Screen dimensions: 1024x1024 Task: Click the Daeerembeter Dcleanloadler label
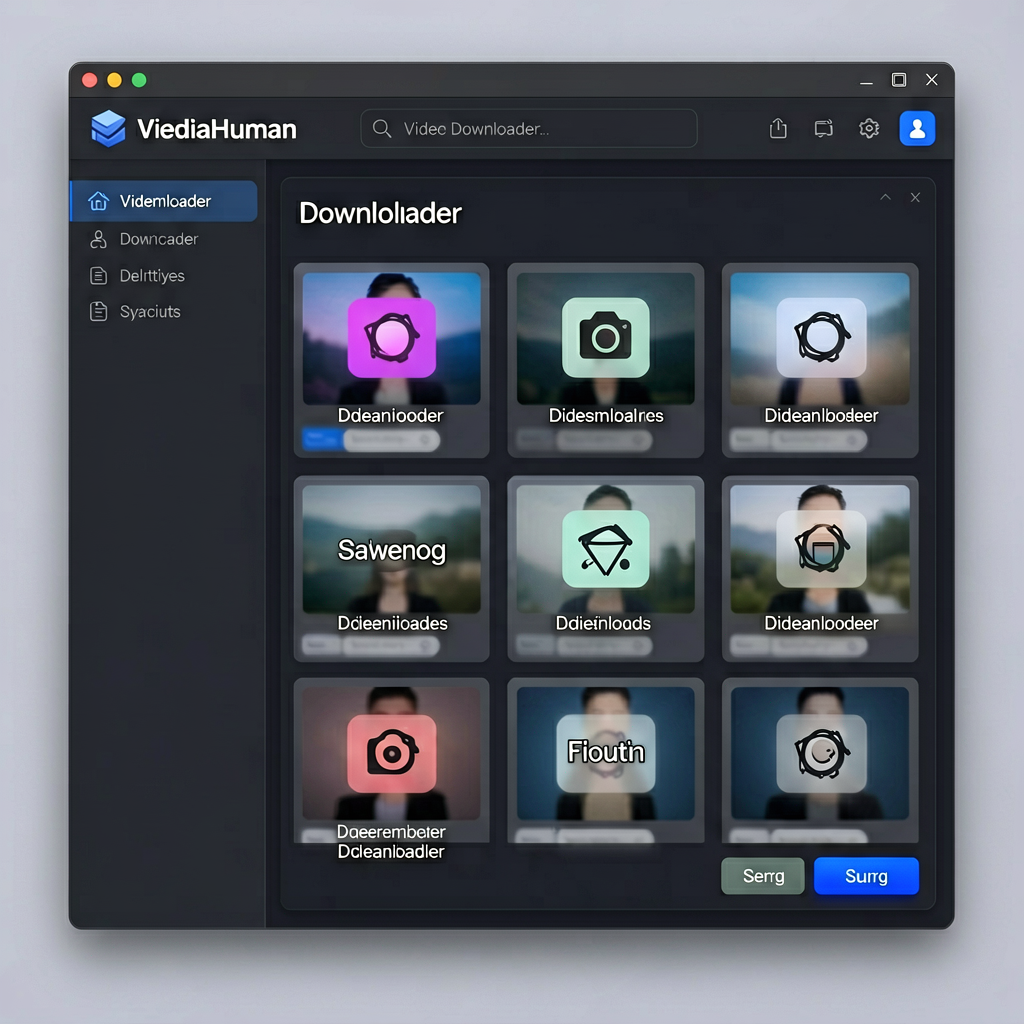pos(391,841)
